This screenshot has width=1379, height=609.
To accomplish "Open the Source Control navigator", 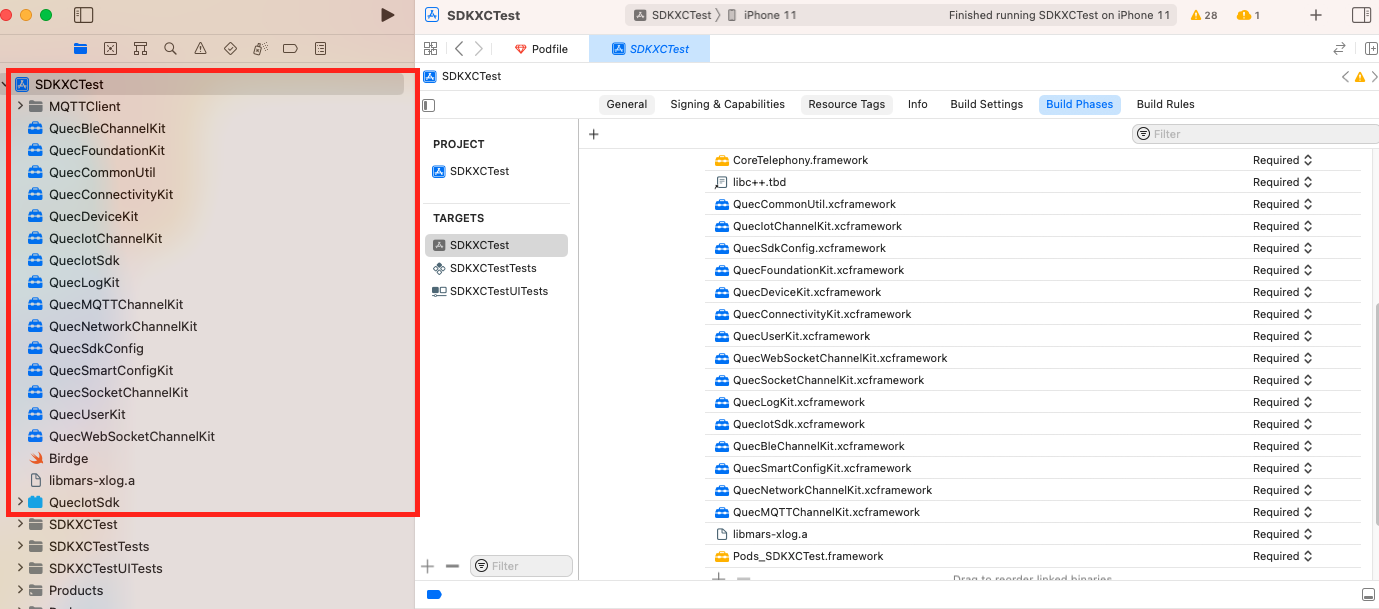I will (111, 48).
